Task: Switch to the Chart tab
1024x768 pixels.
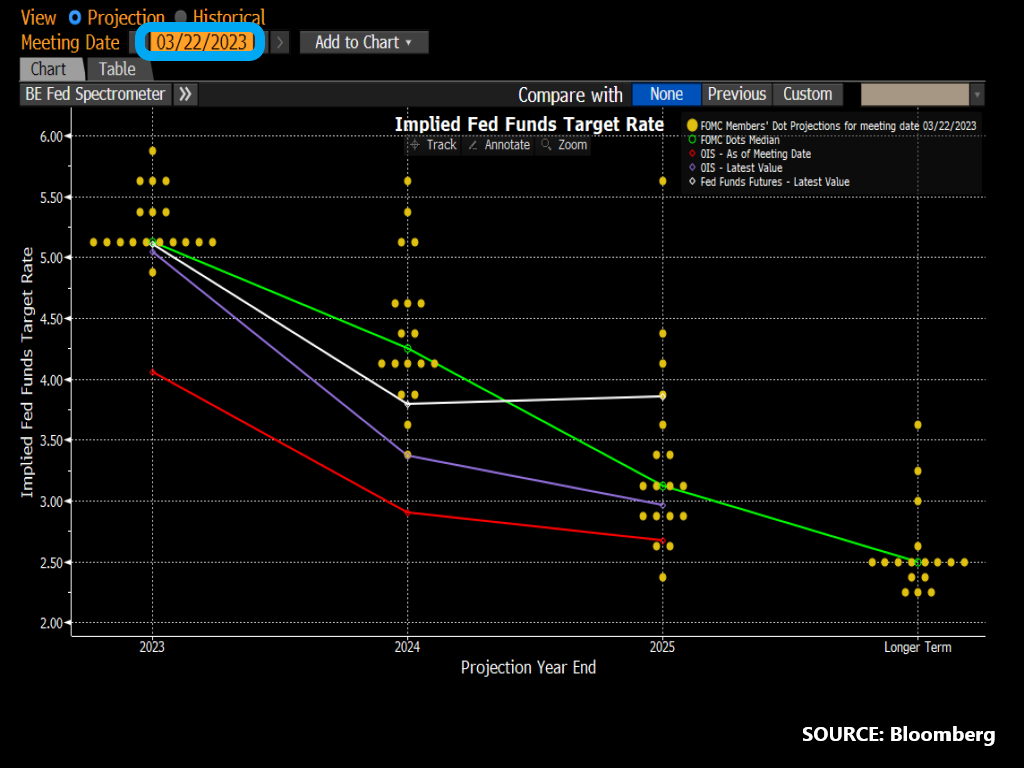Action: pos(48,69)
